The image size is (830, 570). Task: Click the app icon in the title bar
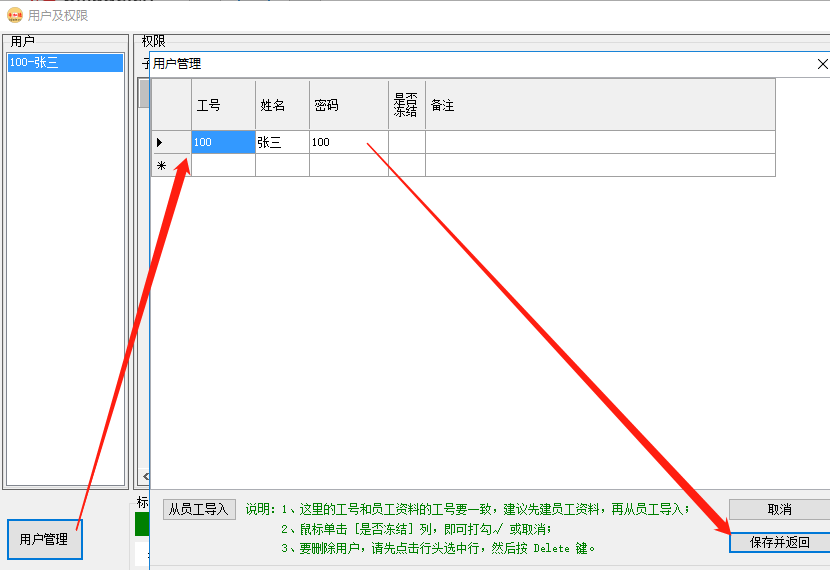(x=14, y=15)
